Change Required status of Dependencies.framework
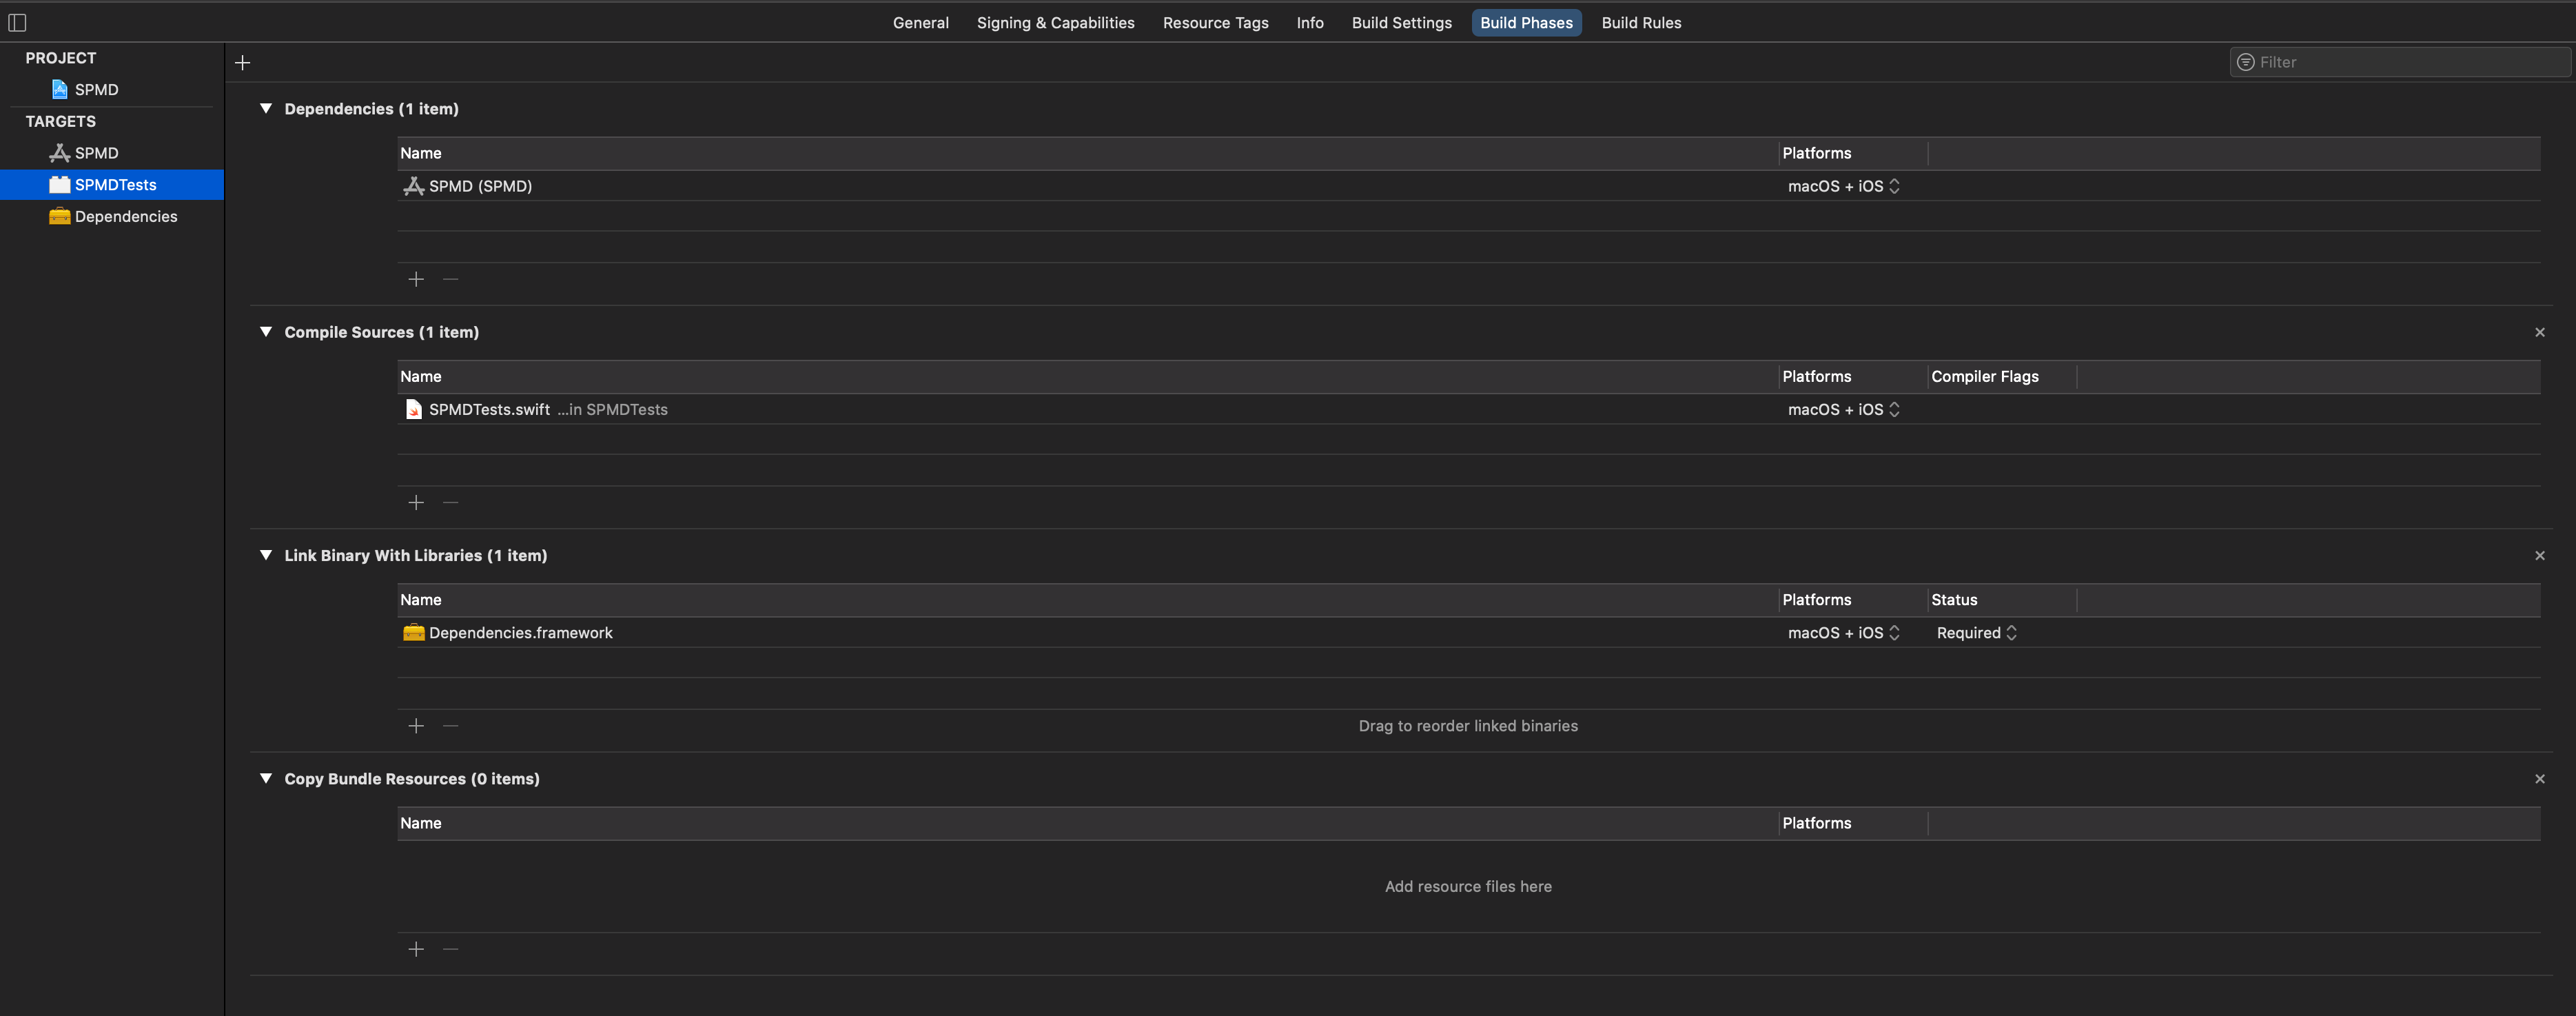The image size is (2576, 1016). tap(1976, 633)
